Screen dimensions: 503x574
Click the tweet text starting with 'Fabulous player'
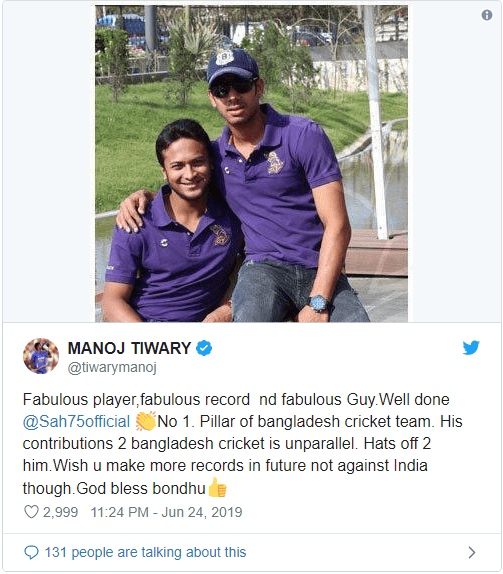click(x=242, y=444)
